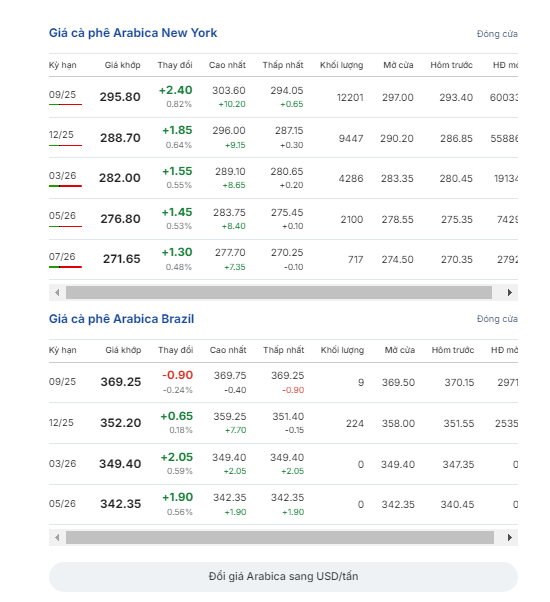The width and height of the screenshot is (550, 602).
Task: Click price range bar under New York 07/26
Action: [x=65, y=267]
